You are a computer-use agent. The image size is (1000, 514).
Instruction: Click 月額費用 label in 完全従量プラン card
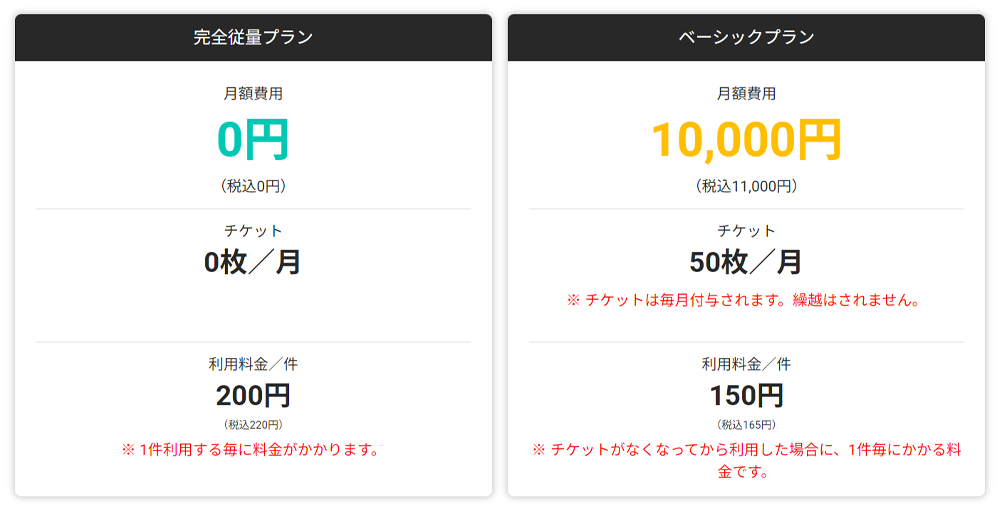pos(253,94)
